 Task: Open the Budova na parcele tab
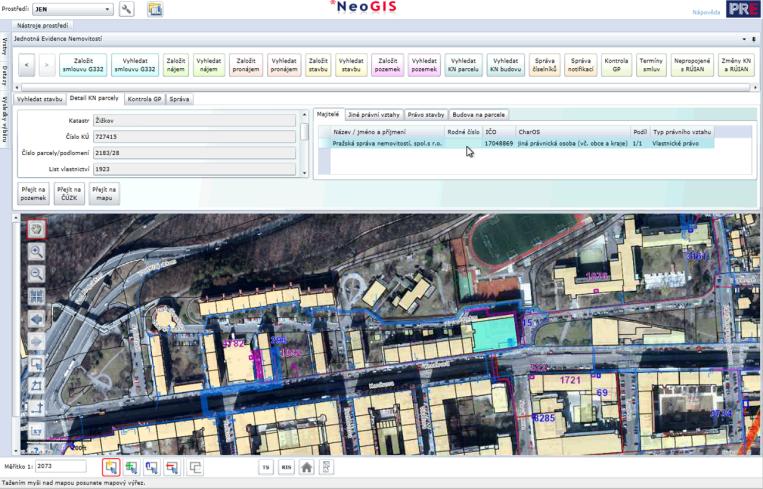(x=478, y=115)
